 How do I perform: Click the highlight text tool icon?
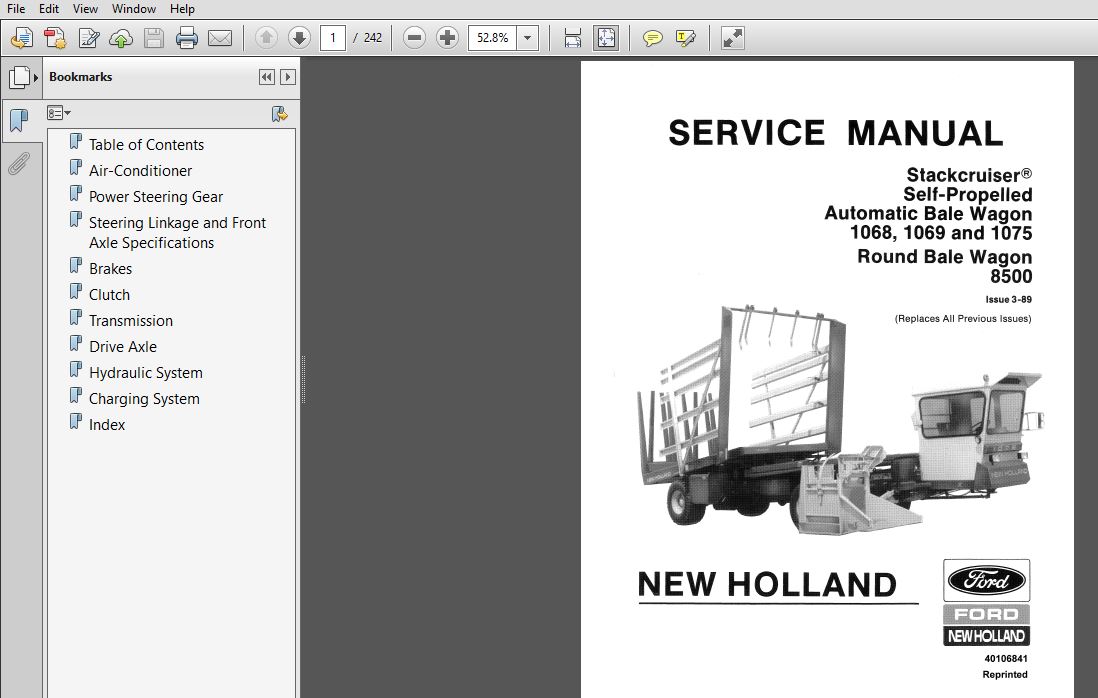(x=685, y=38)
